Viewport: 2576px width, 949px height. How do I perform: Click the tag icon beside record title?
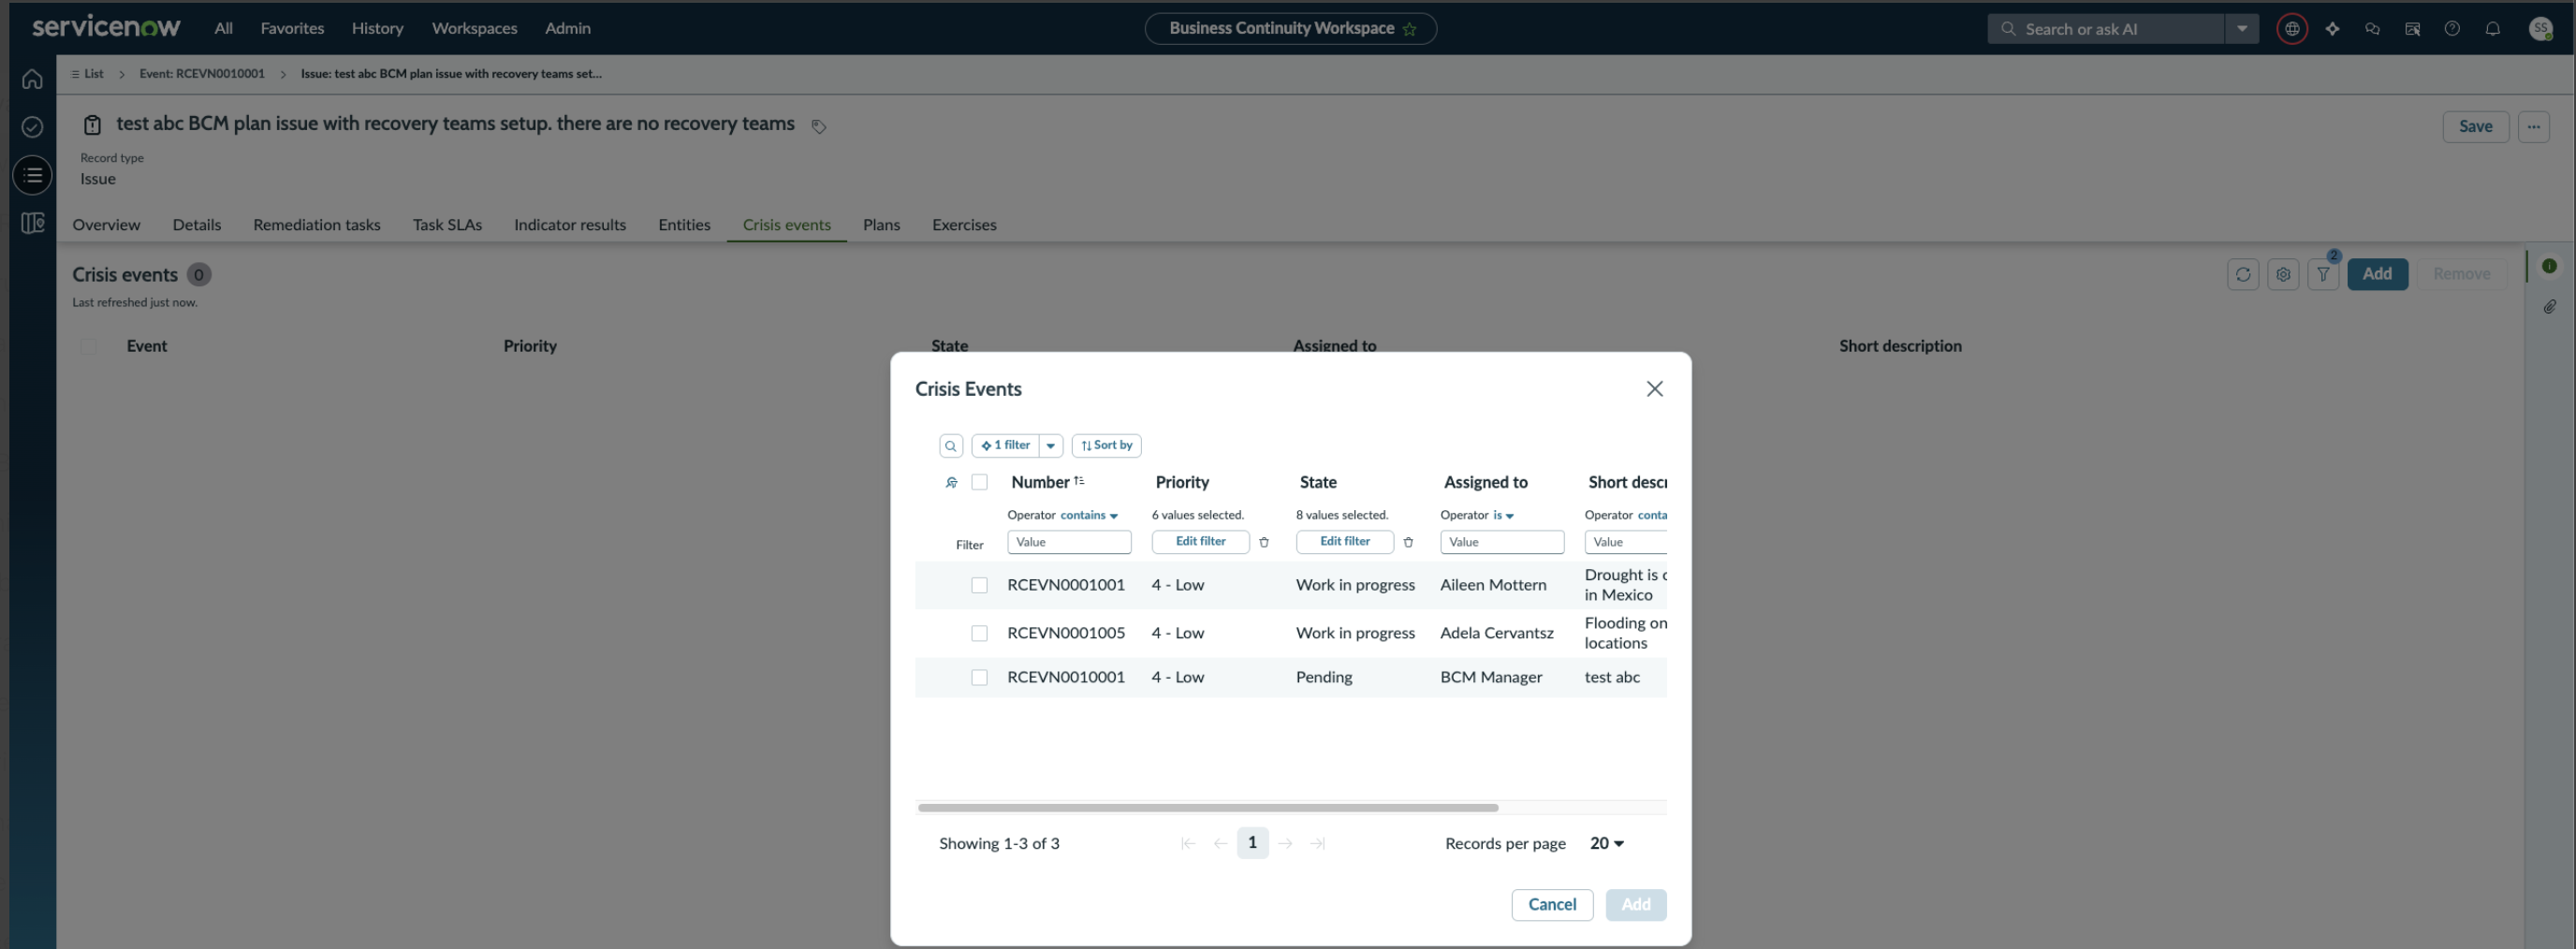click(x=818, y=126)
